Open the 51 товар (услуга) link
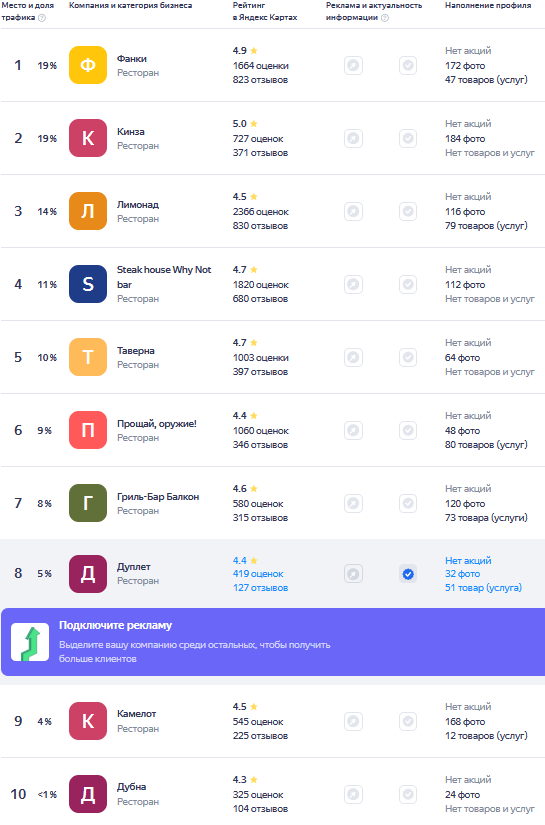545x825 pixels. pyautogui.click(x=483, y=588)
